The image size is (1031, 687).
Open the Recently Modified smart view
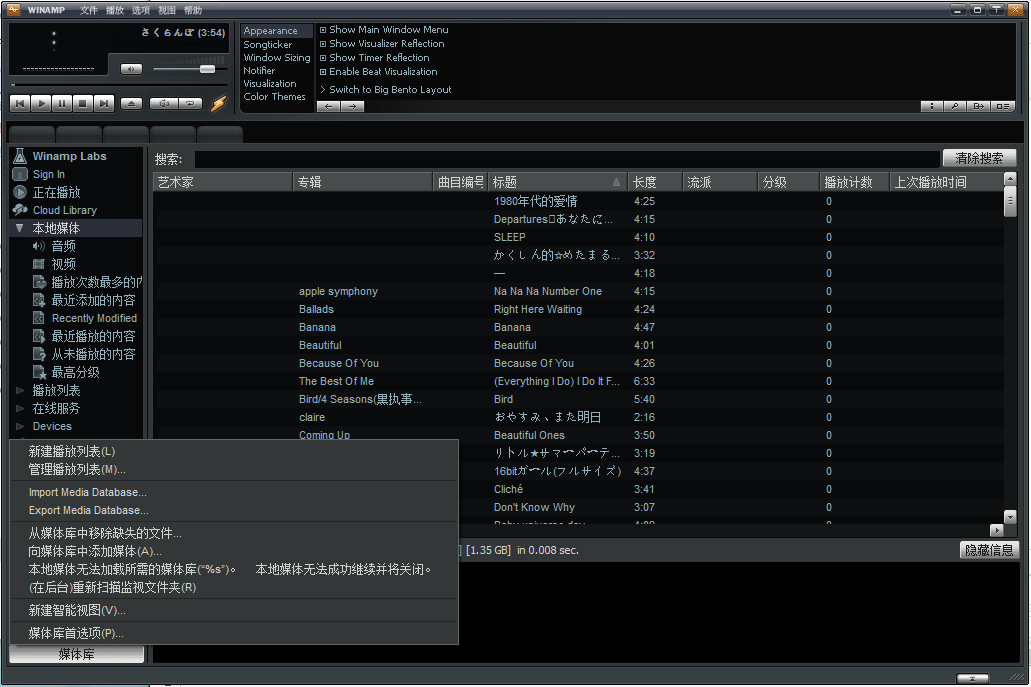point(94,318)
